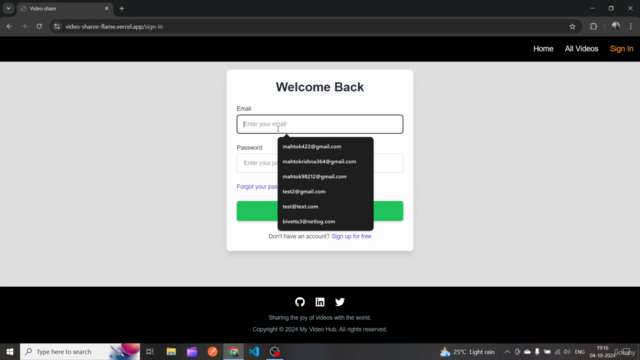The width and height of the screenshot is (640, 360).
Task: Open a new browser tab with plus
Action: [x=122, y=8]
